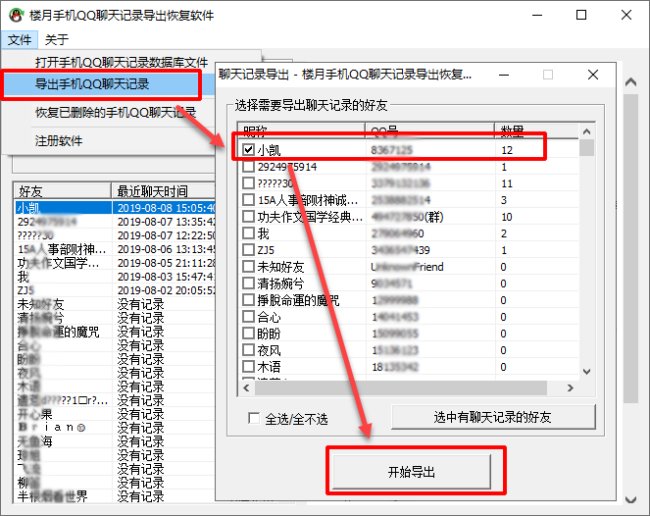Check the ZJ5 row checkbox
The image size is (650, 516).
248,250
